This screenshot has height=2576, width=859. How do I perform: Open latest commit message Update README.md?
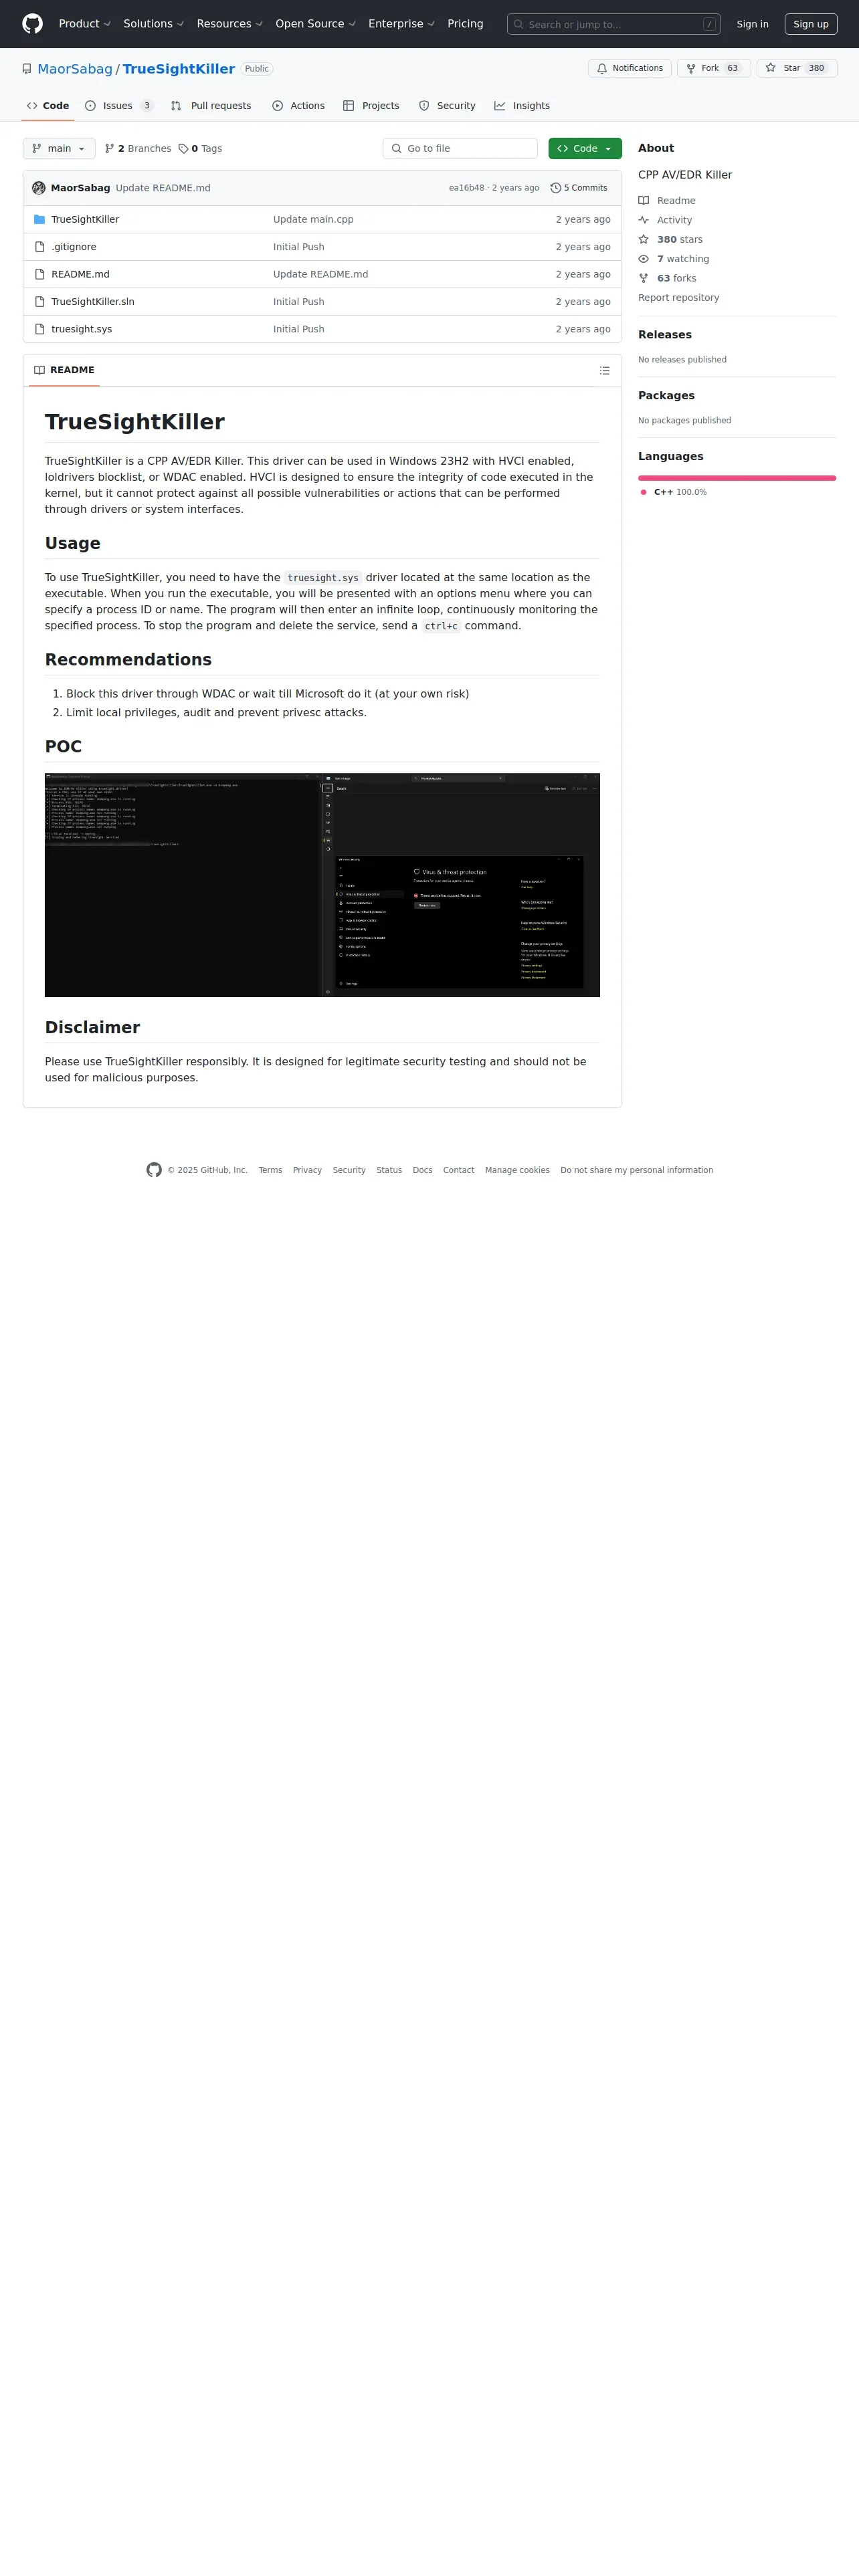click(163, 188)
